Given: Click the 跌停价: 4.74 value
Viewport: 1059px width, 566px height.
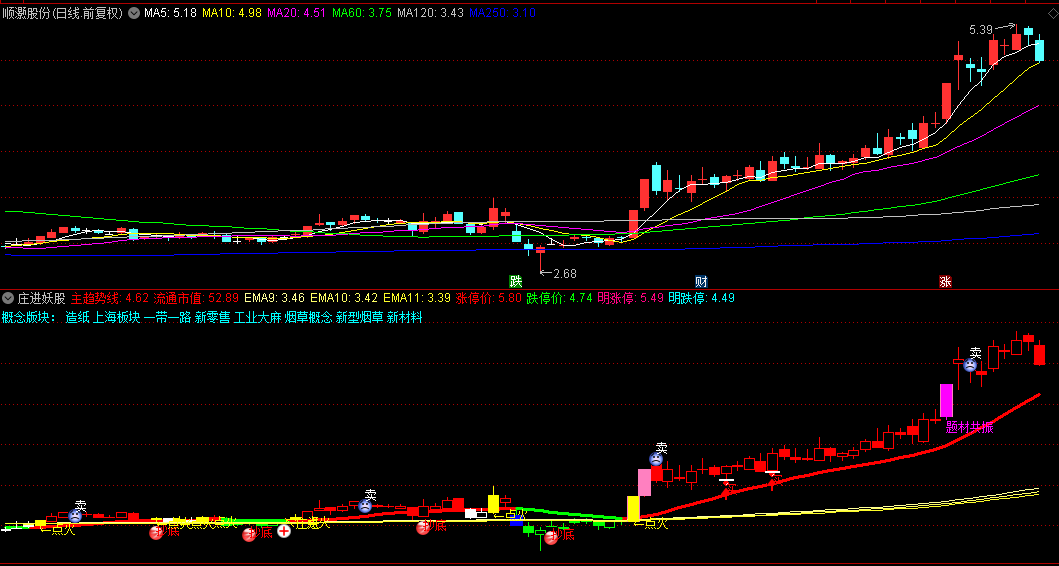Looking at the screenshot, I should pos(559,298).
